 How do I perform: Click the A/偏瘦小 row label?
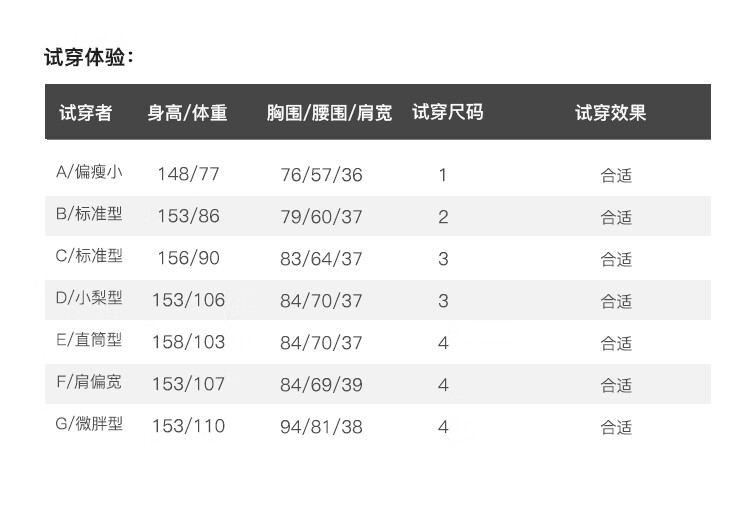click(89, 172)
